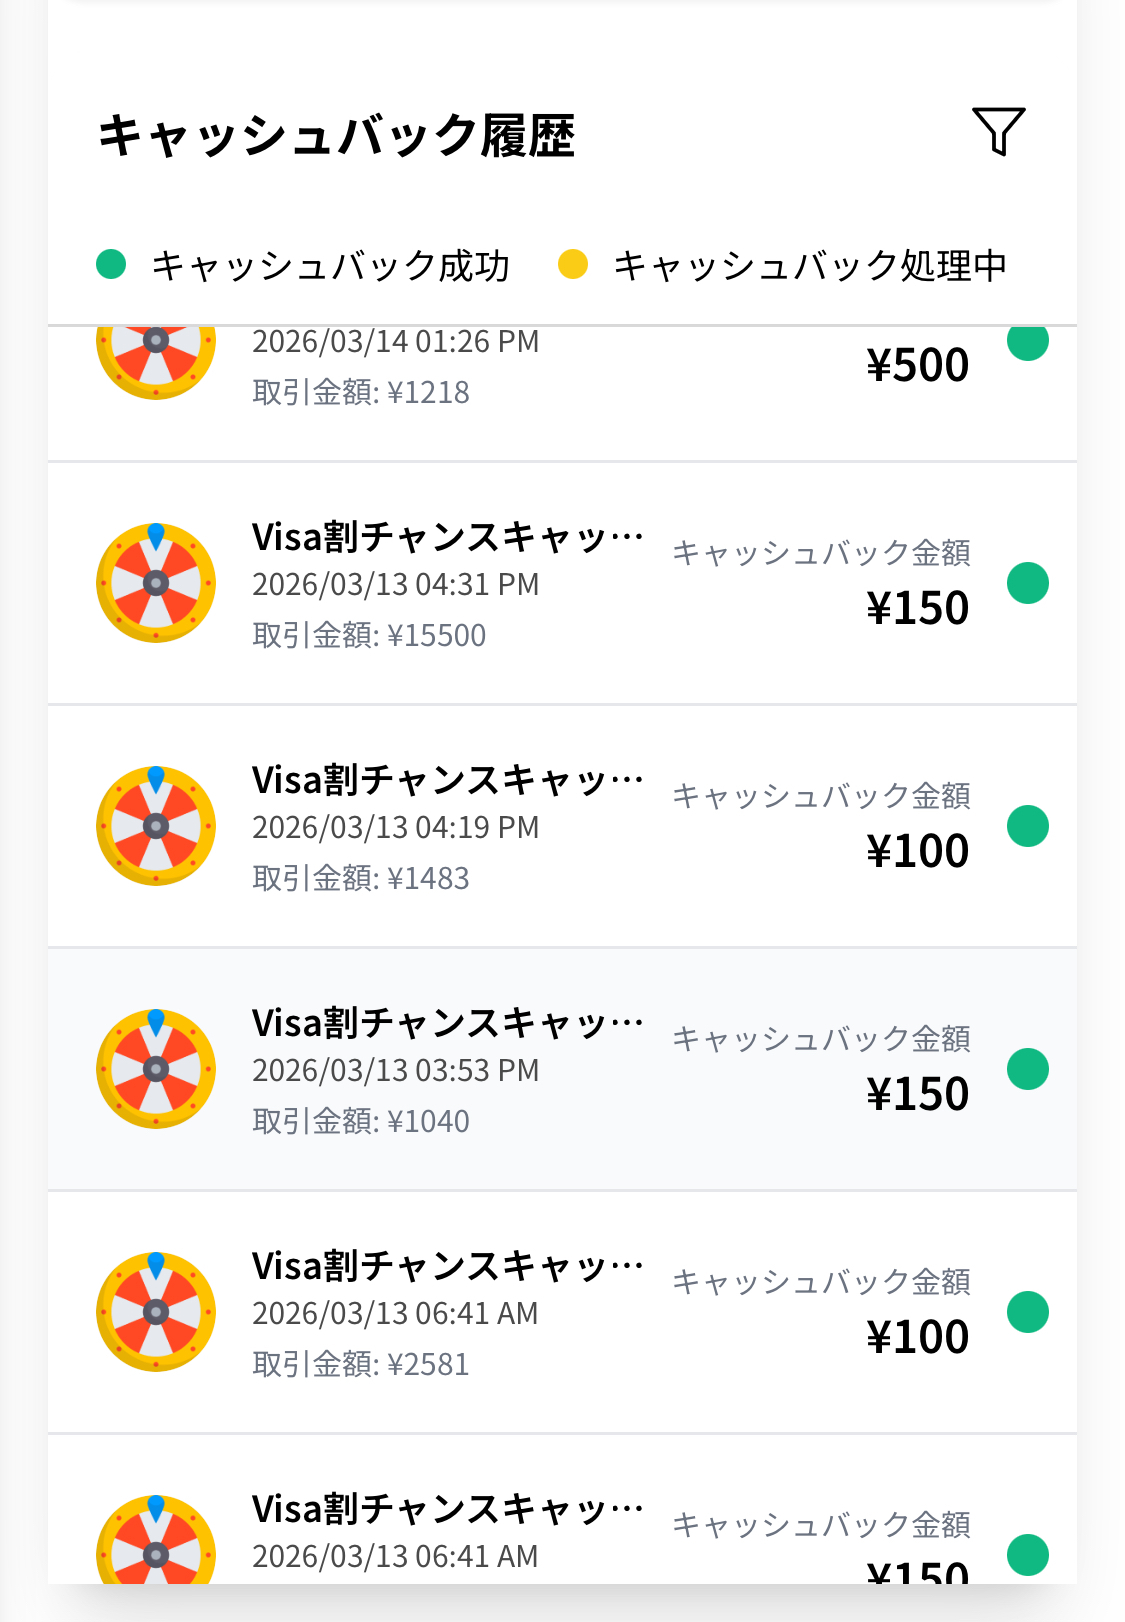Click roulette wheel icon for ¥2581 transaction
1125x1622 pixels.
[156, 1312]
